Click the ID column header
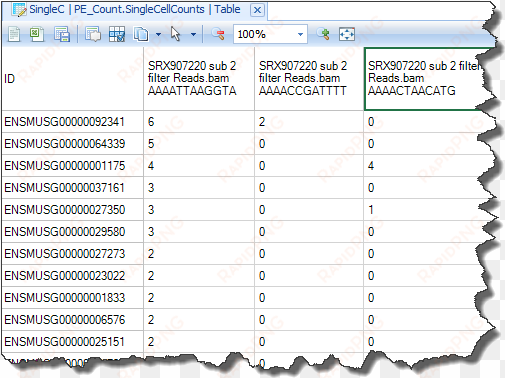 coord(73,79)
